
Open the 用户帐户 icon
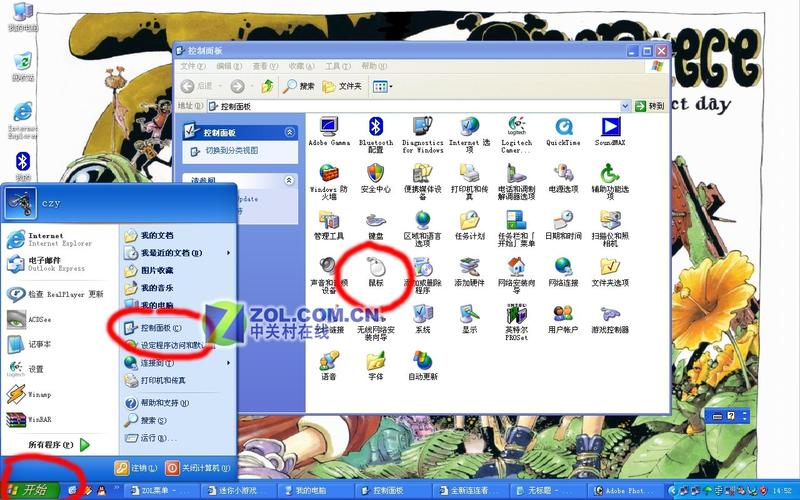click(x=563, y=319)
